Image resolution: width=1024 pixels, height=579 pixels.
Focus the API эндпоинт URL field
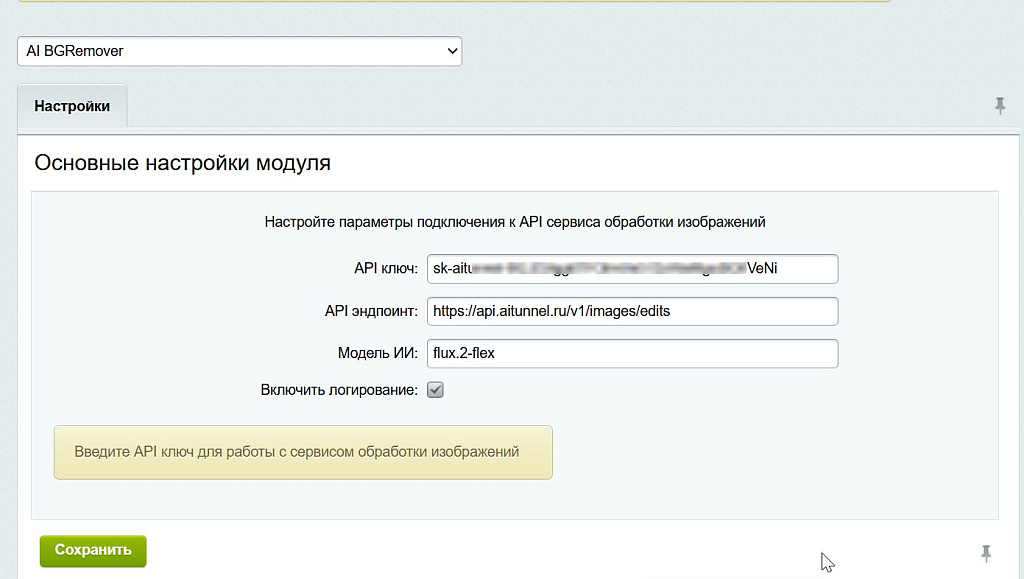pyautogui.click(x=632, y=311)
